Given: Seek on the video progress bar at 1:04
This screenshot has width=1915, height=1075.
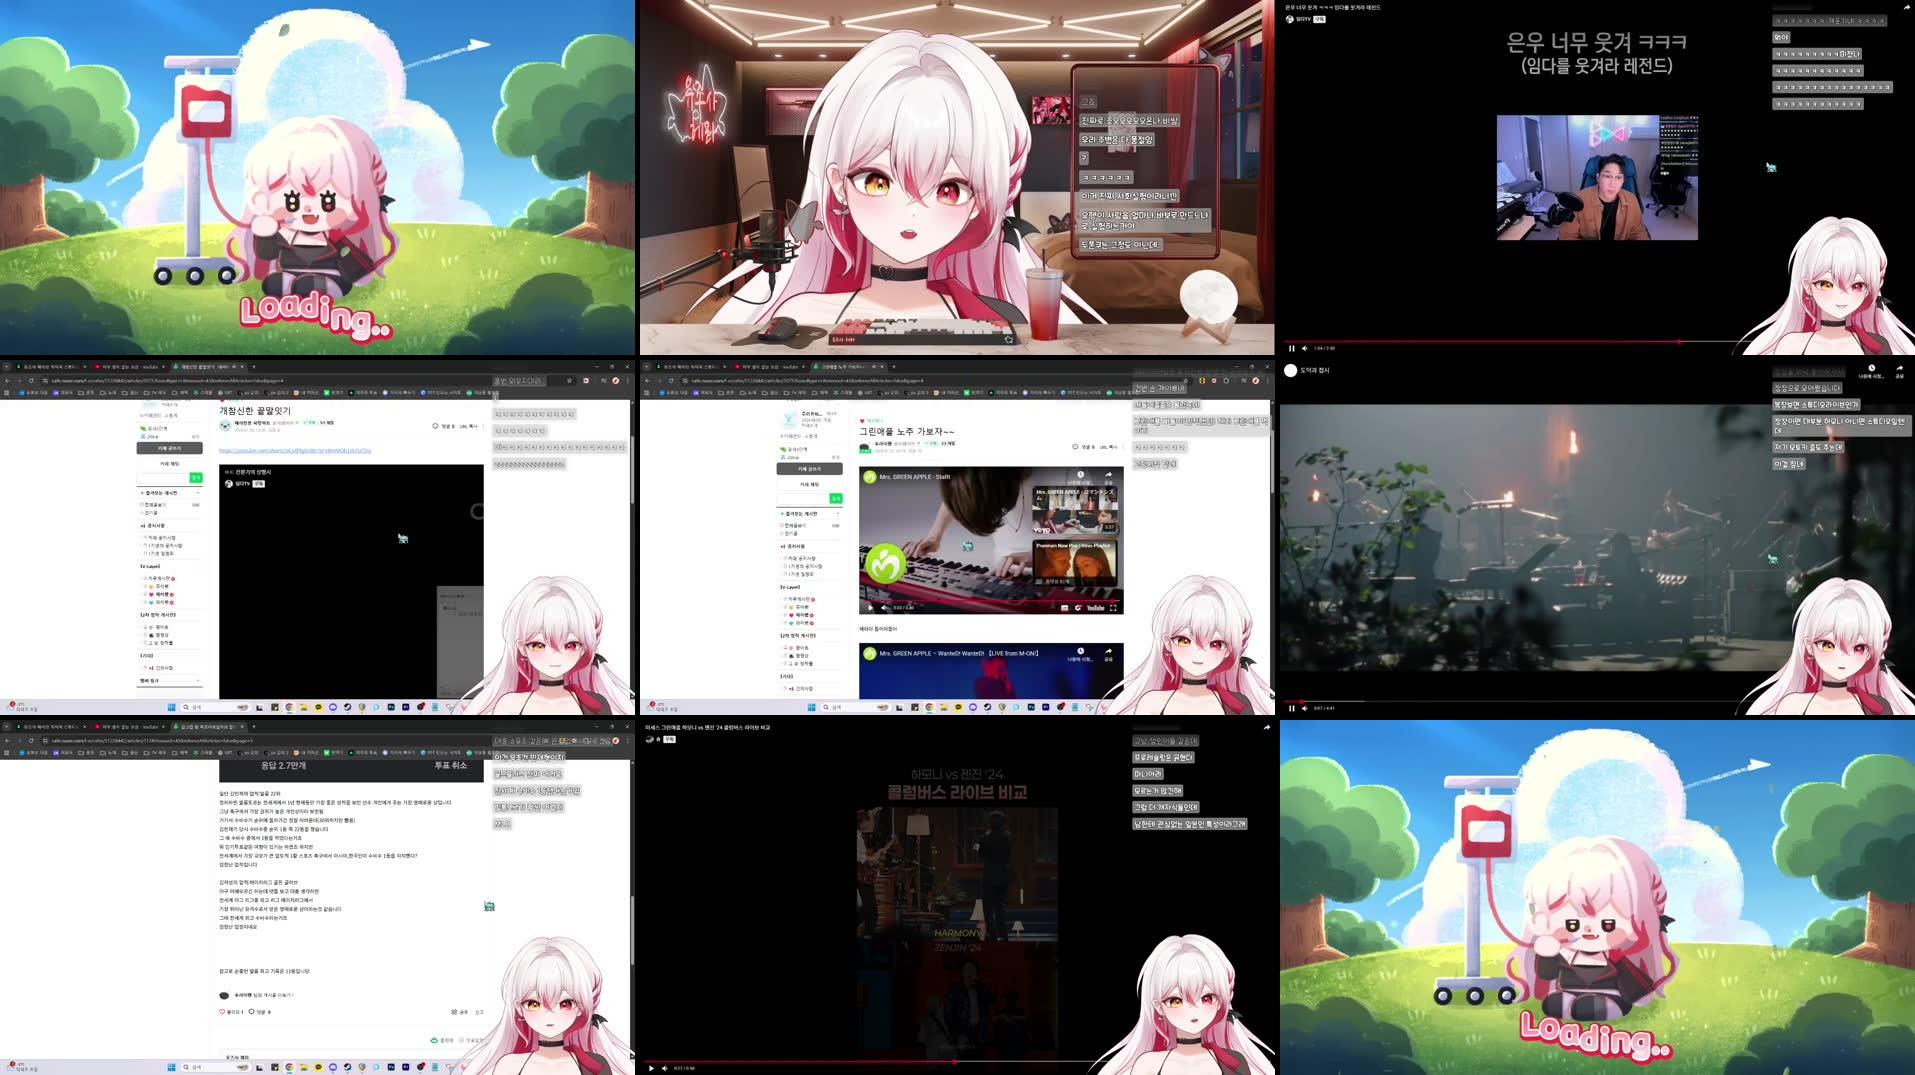Looking at the screenshot, I should click(1680, 342).
